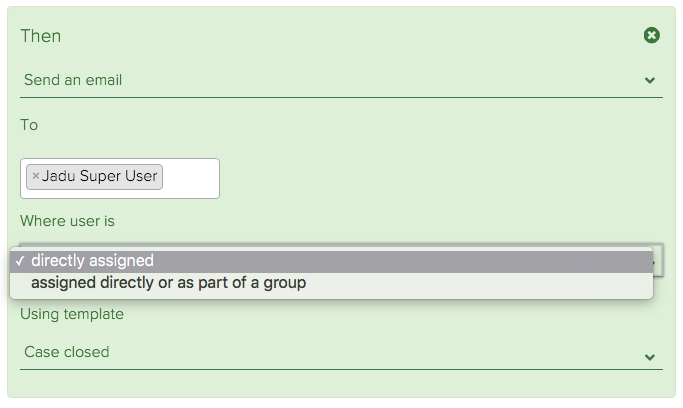Click the Jadu Super User tag text

100,176
